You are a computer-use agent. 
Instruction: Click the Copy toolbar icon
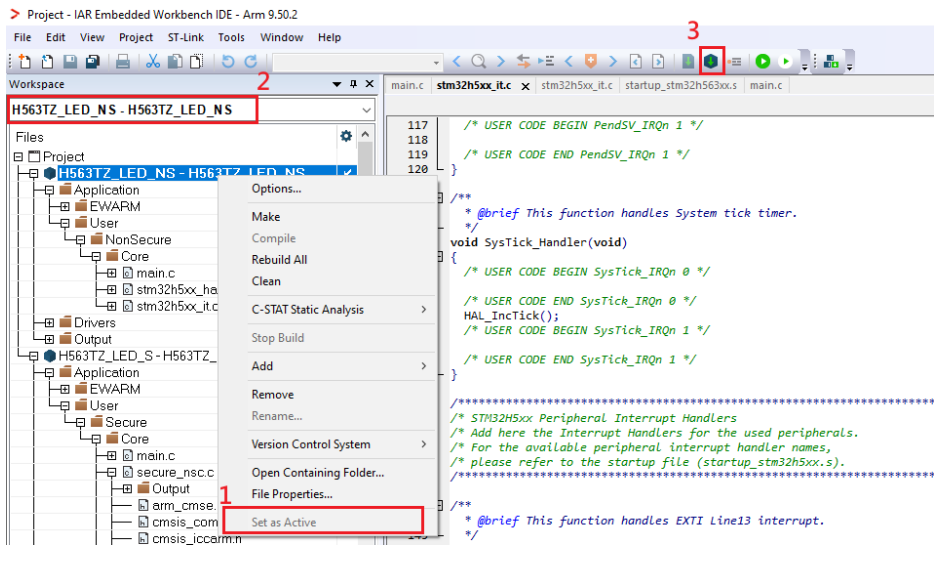click(175, 61)
